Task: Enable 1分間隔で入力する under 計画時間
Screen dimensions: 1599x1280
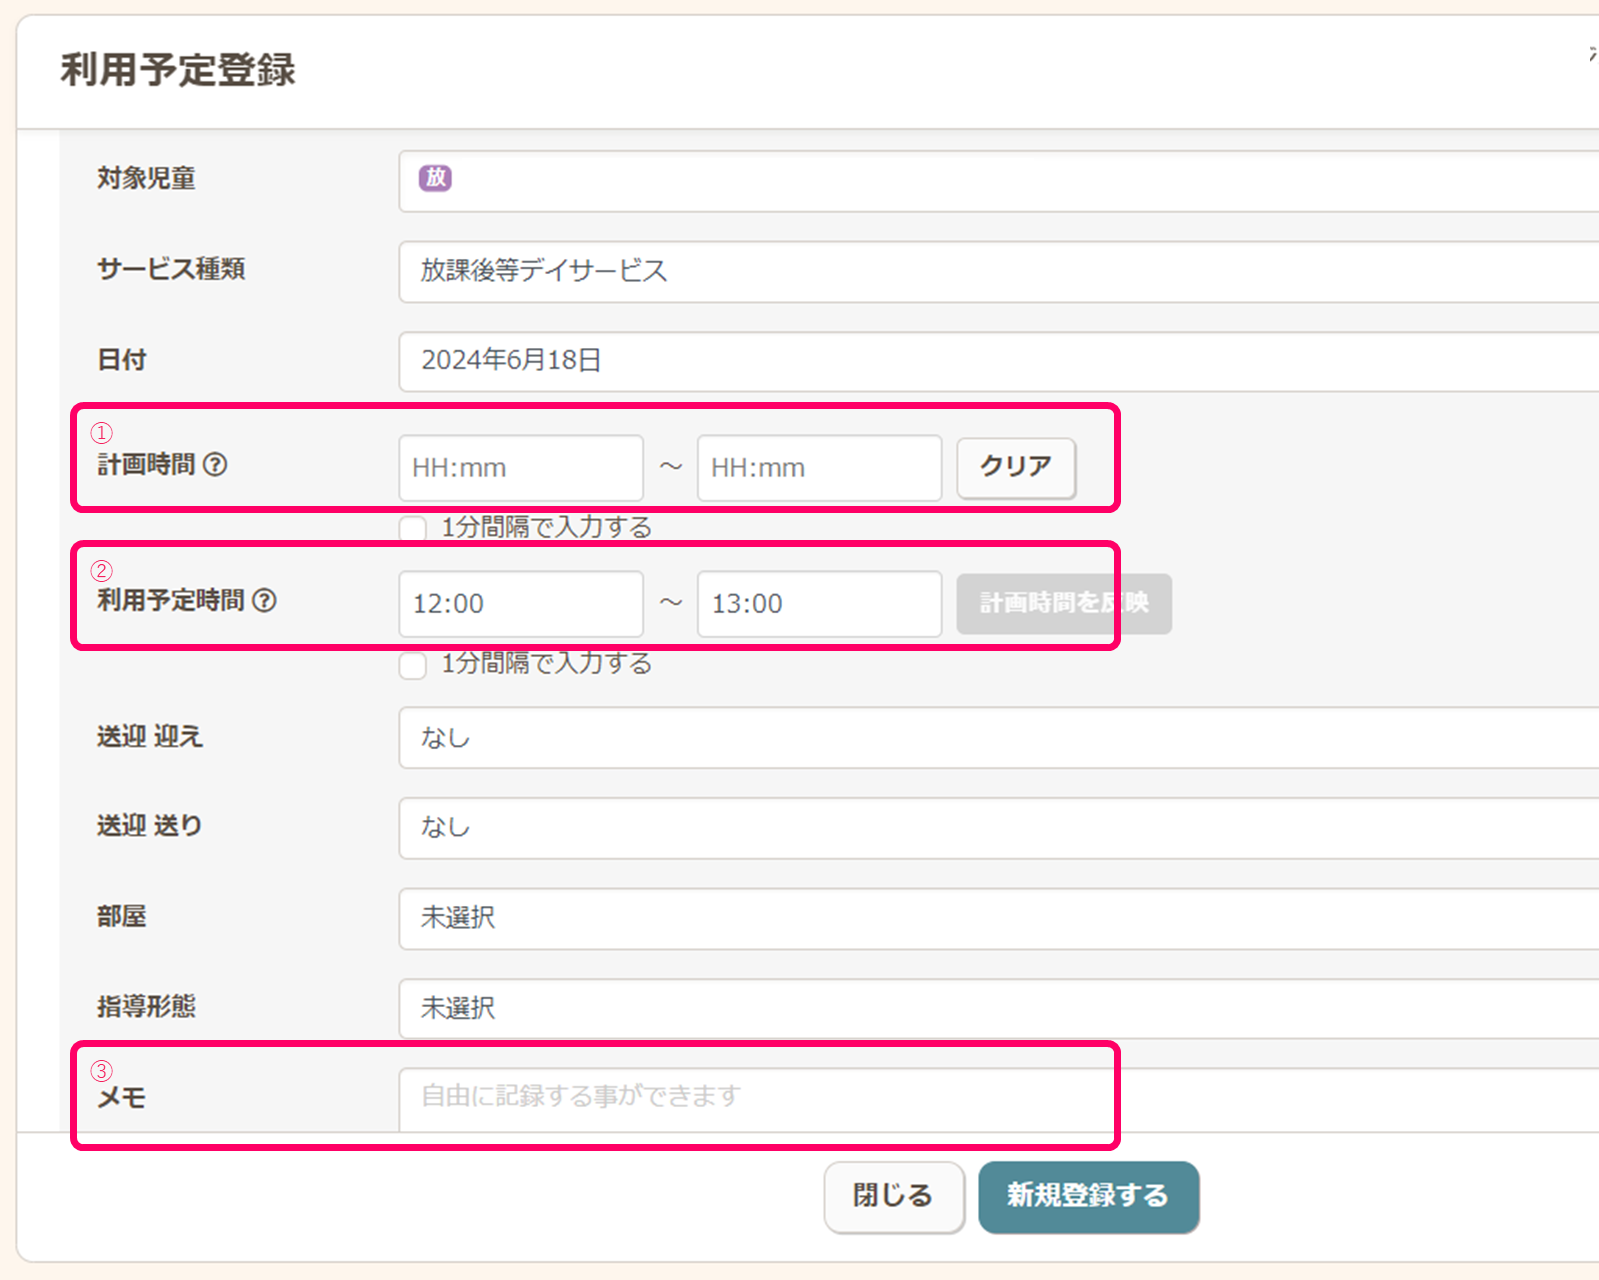Action: pyautogui.click(x=413, y=528)
